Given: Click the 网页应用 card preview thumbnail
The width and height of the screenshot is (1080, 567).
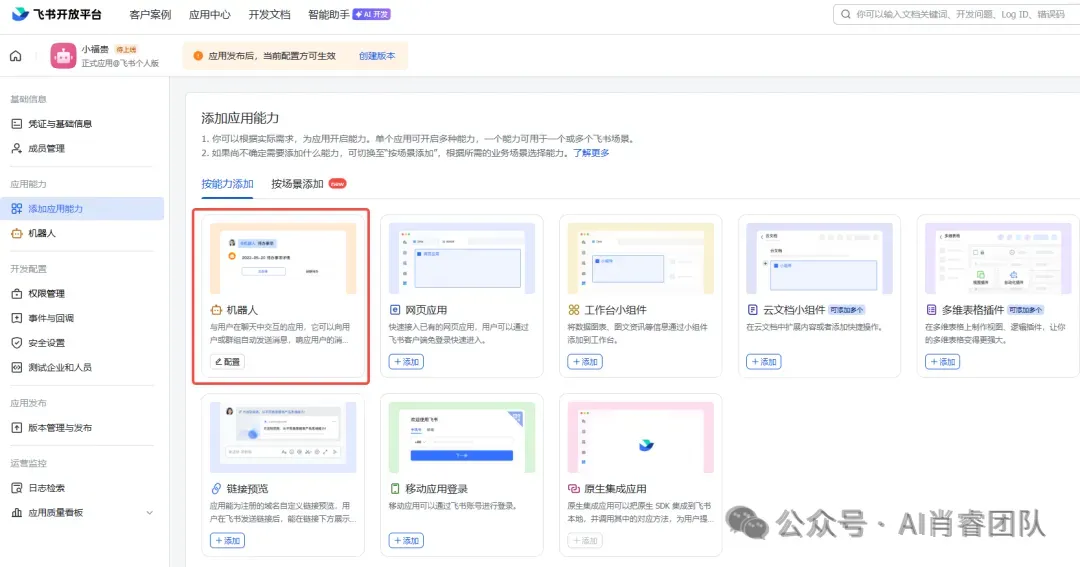Looking at the screenshot, I should 461,258.
